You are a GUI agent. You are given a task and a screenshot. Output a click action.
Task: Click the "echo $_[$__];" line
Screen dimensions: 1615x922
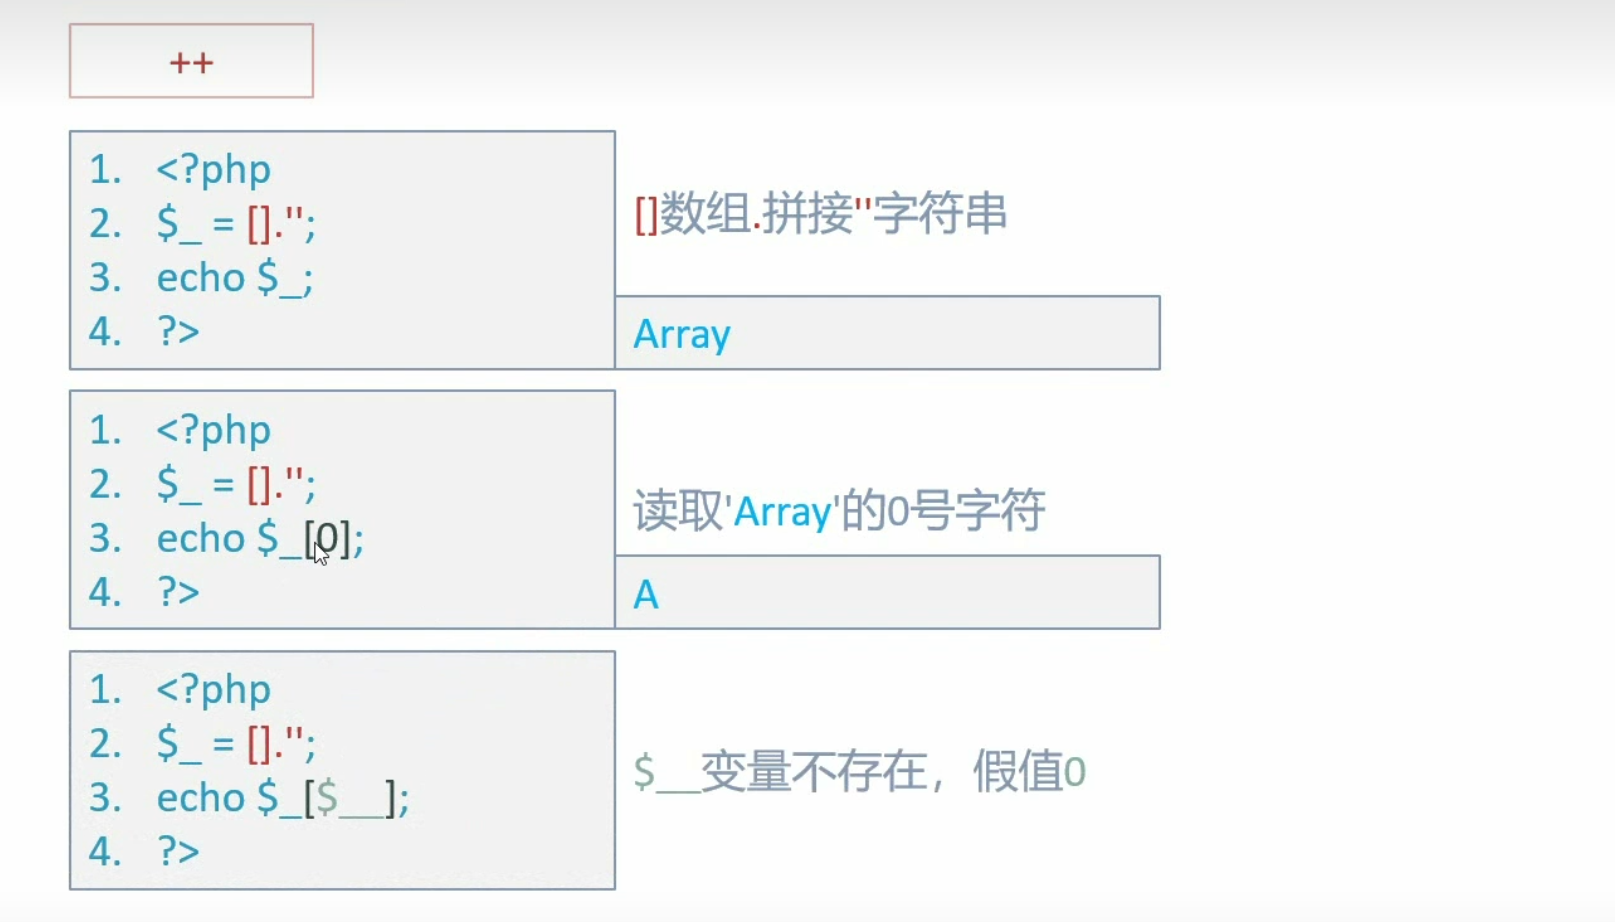pos(282,798)
